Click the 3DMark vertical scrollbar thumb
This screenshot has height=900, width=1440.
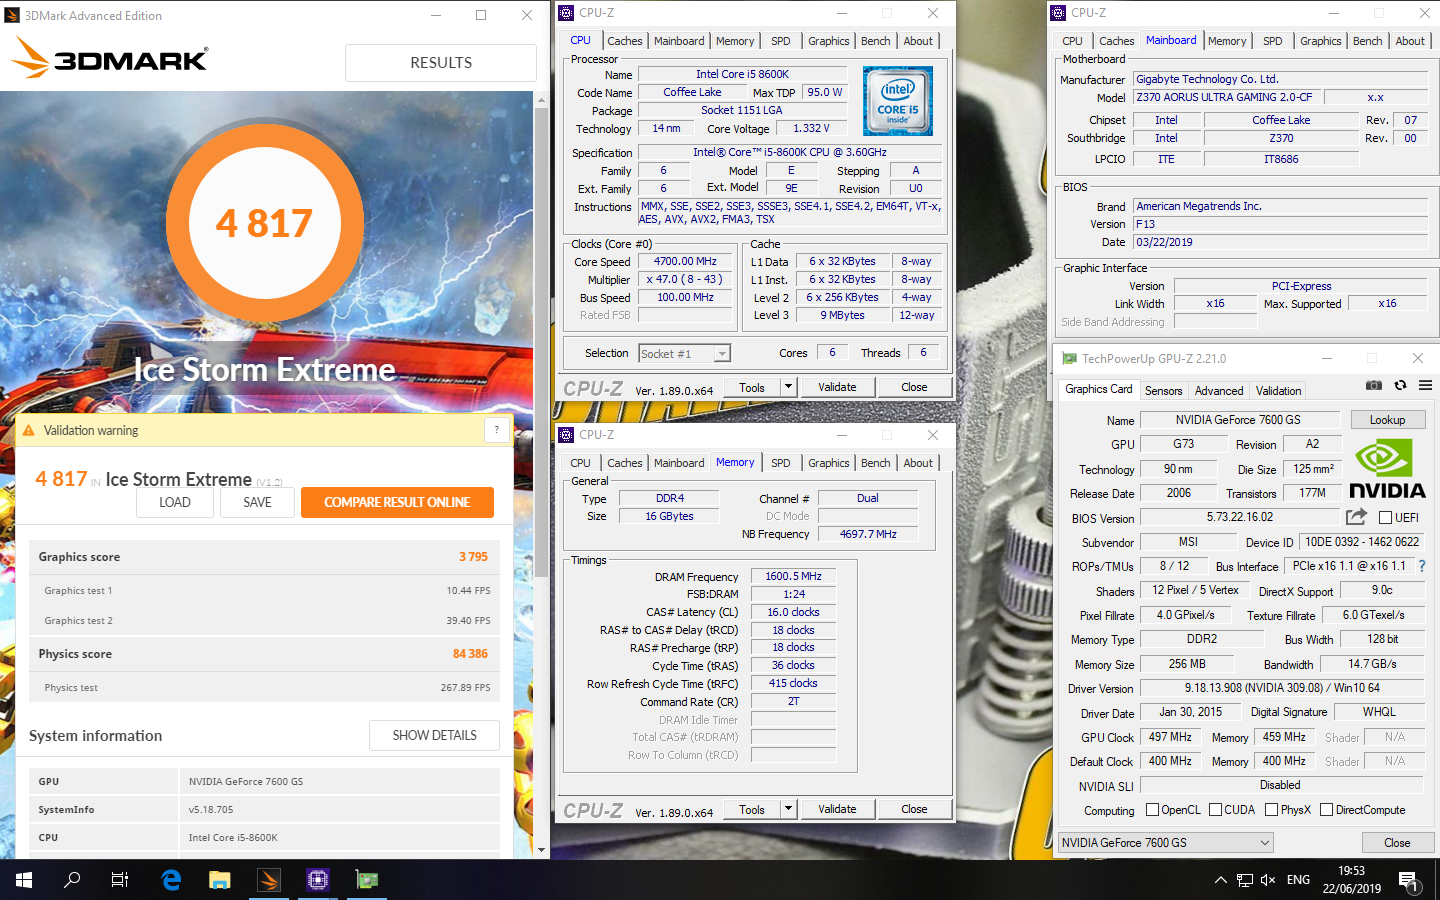[542, 340]
